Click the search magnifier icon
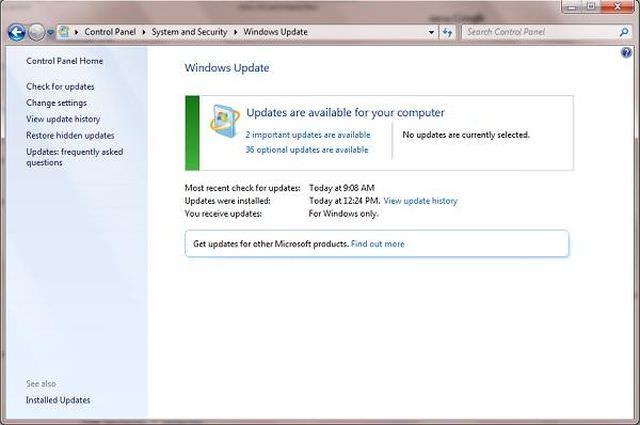Screen dimensions: 640x425 (623, 32)
